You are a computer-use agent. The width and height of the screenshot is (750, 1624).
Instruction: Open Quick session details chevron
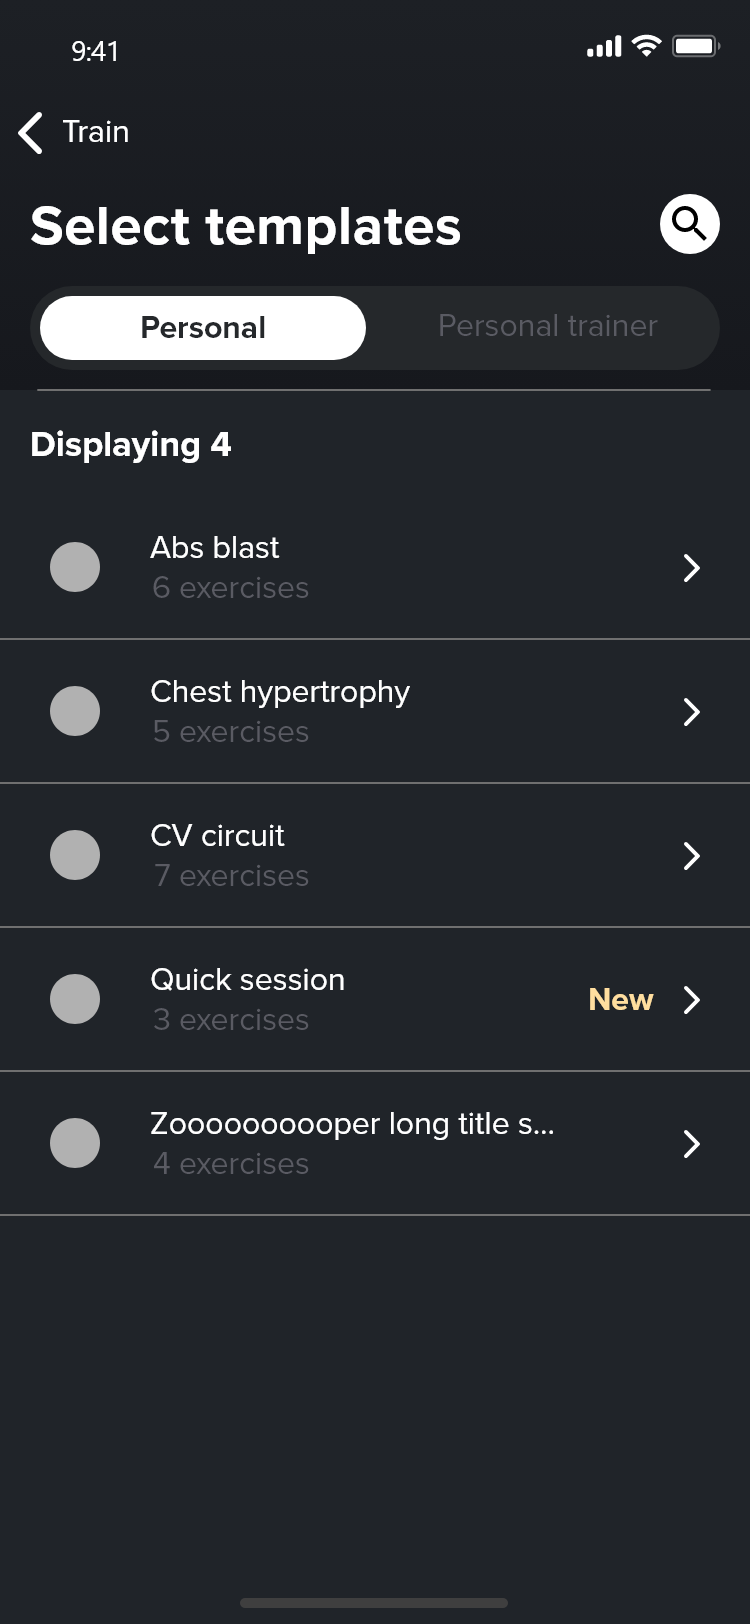coord(691,999)
